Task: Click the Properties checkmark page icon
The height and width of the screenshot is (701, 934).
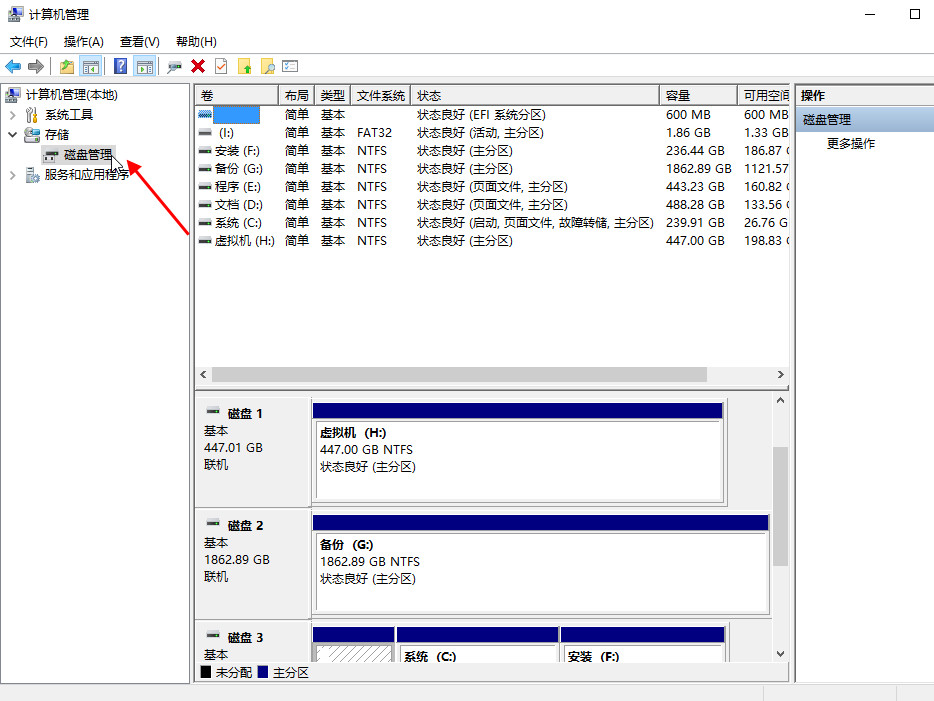Action: pos(221,66)
